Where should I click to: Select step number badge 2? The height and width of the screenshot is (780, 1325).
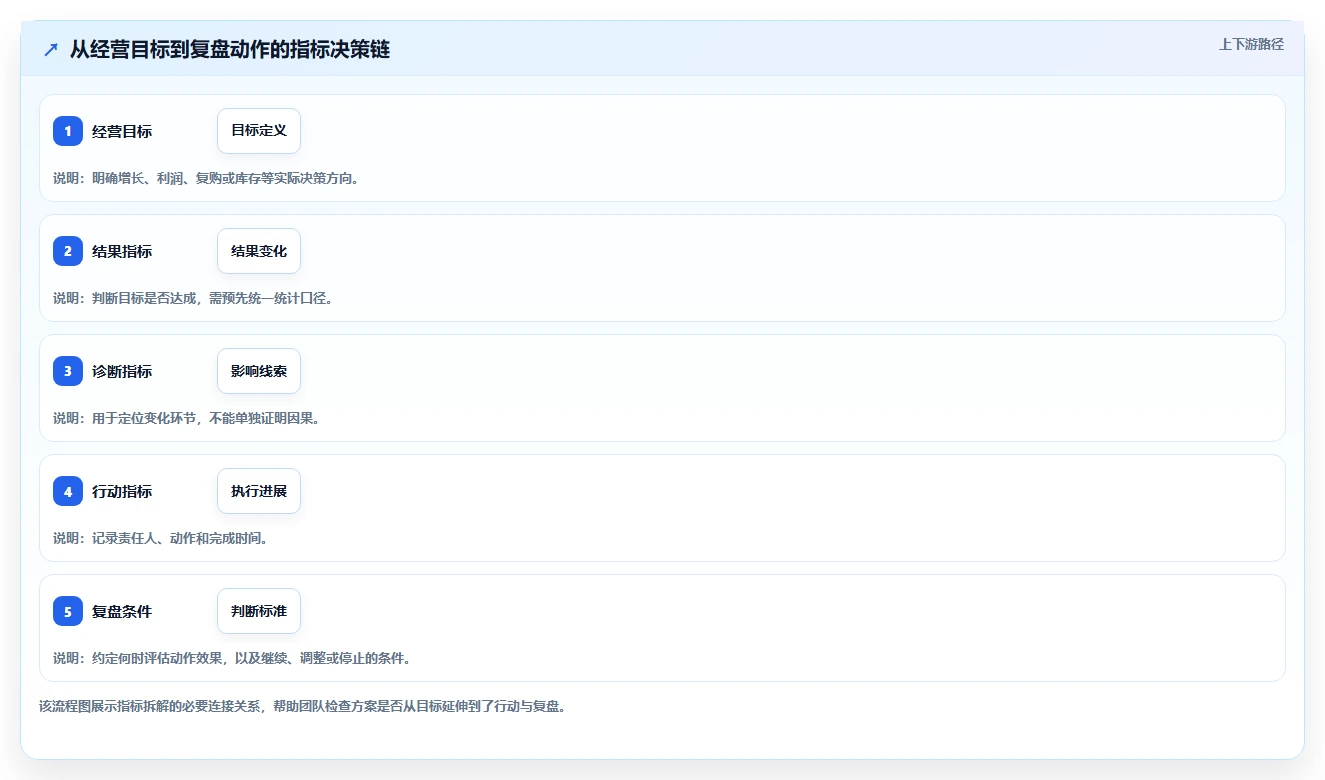[68, 251]
